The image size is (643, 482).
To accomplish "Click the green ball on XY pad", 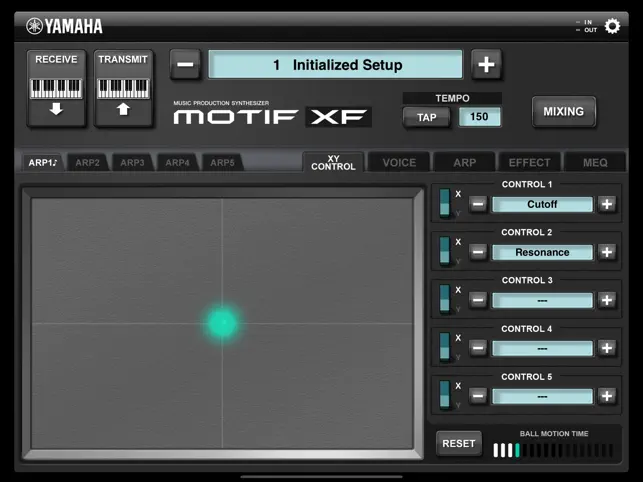I will point(222,322).
